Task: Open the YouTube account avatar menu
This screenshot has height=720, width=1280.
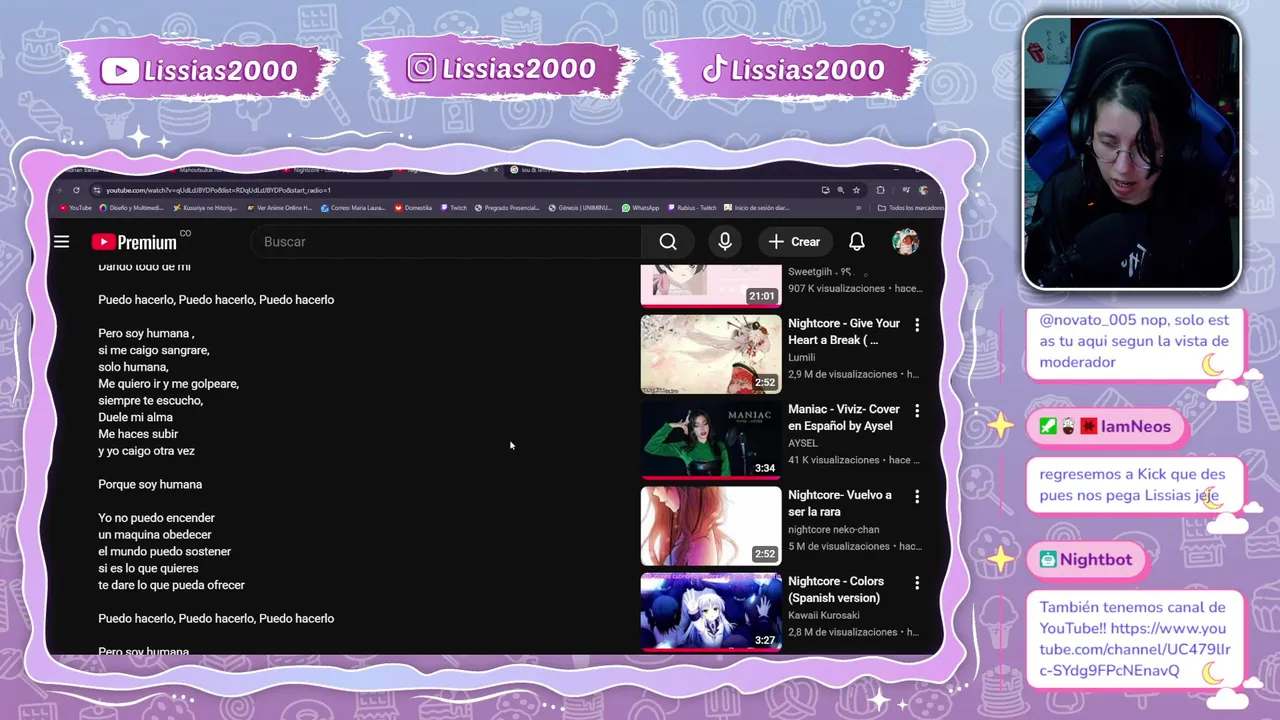Action: click(x=905, y=241)
